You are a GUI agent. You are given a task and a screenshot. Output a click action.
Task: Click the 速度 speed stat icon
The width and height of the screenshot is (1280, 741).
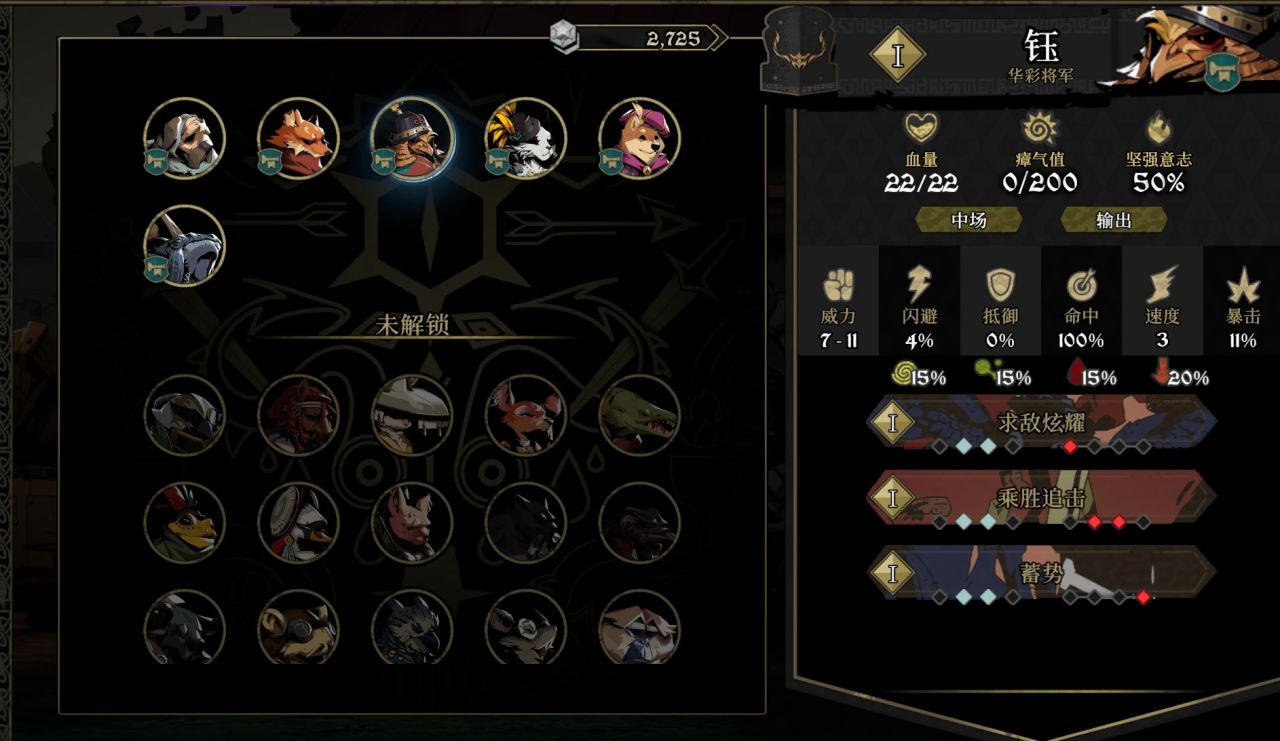[x=1162, y=285]
